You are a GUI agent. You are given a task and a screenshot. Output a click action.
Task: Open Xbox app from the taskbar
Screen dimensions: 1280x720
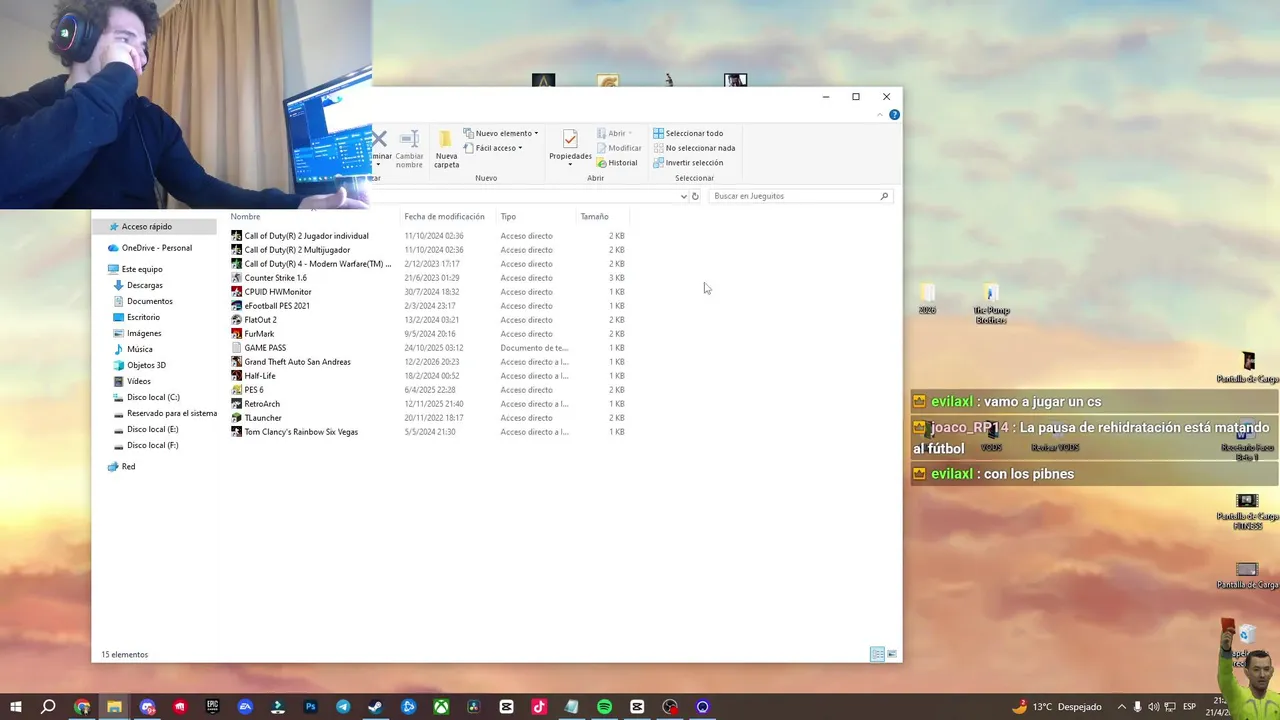pyautogui.click(x=441, y=707)
